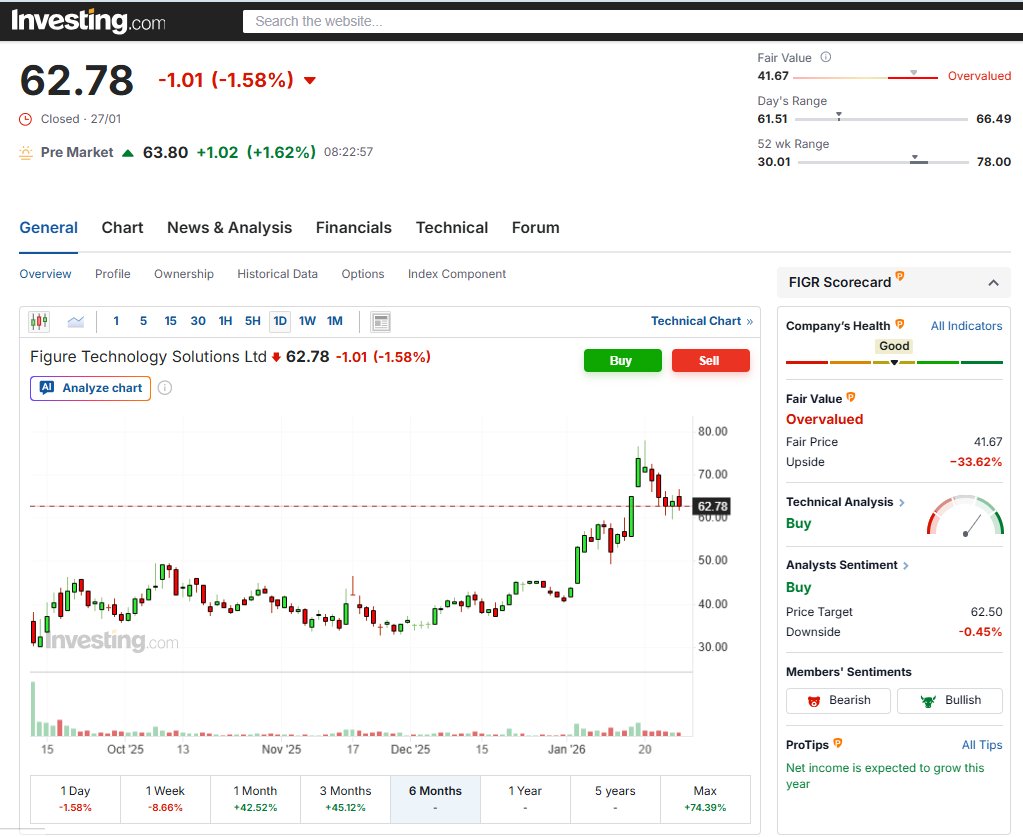Select the Index Component sub-tab
1023x837 pixels.
(x=457, y=274)
